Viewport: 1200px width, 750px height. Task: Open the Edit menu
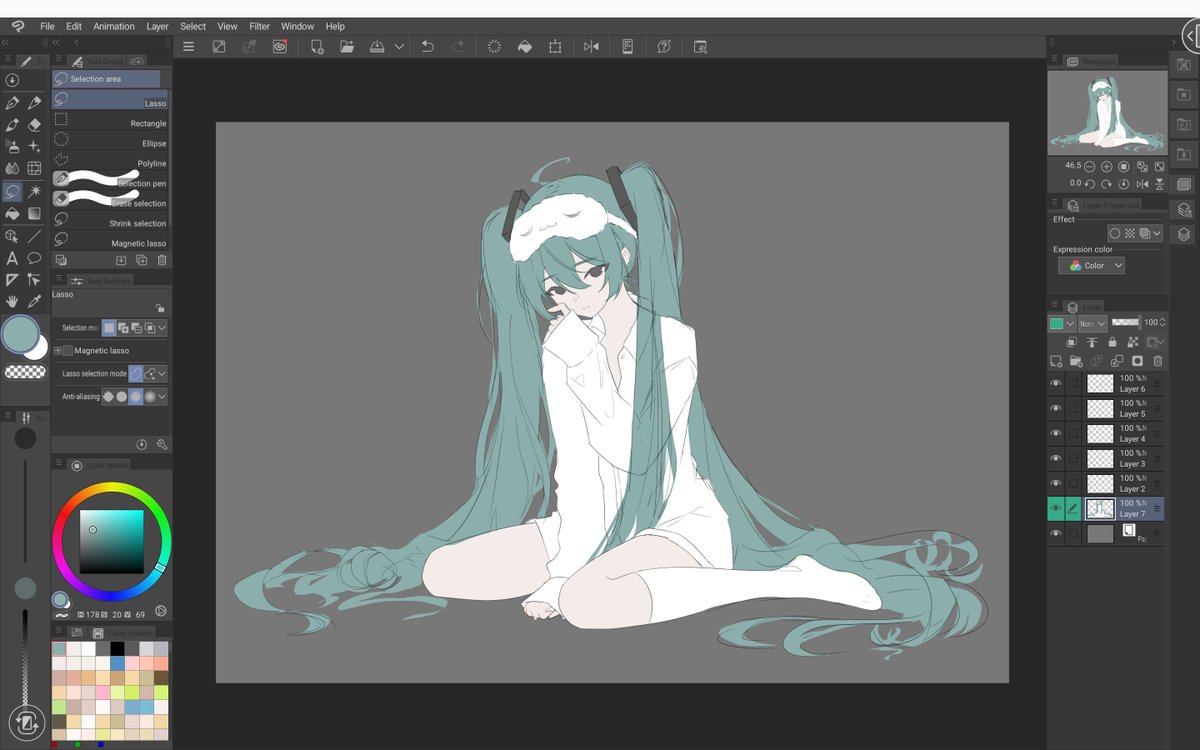(x=74, y=26)
